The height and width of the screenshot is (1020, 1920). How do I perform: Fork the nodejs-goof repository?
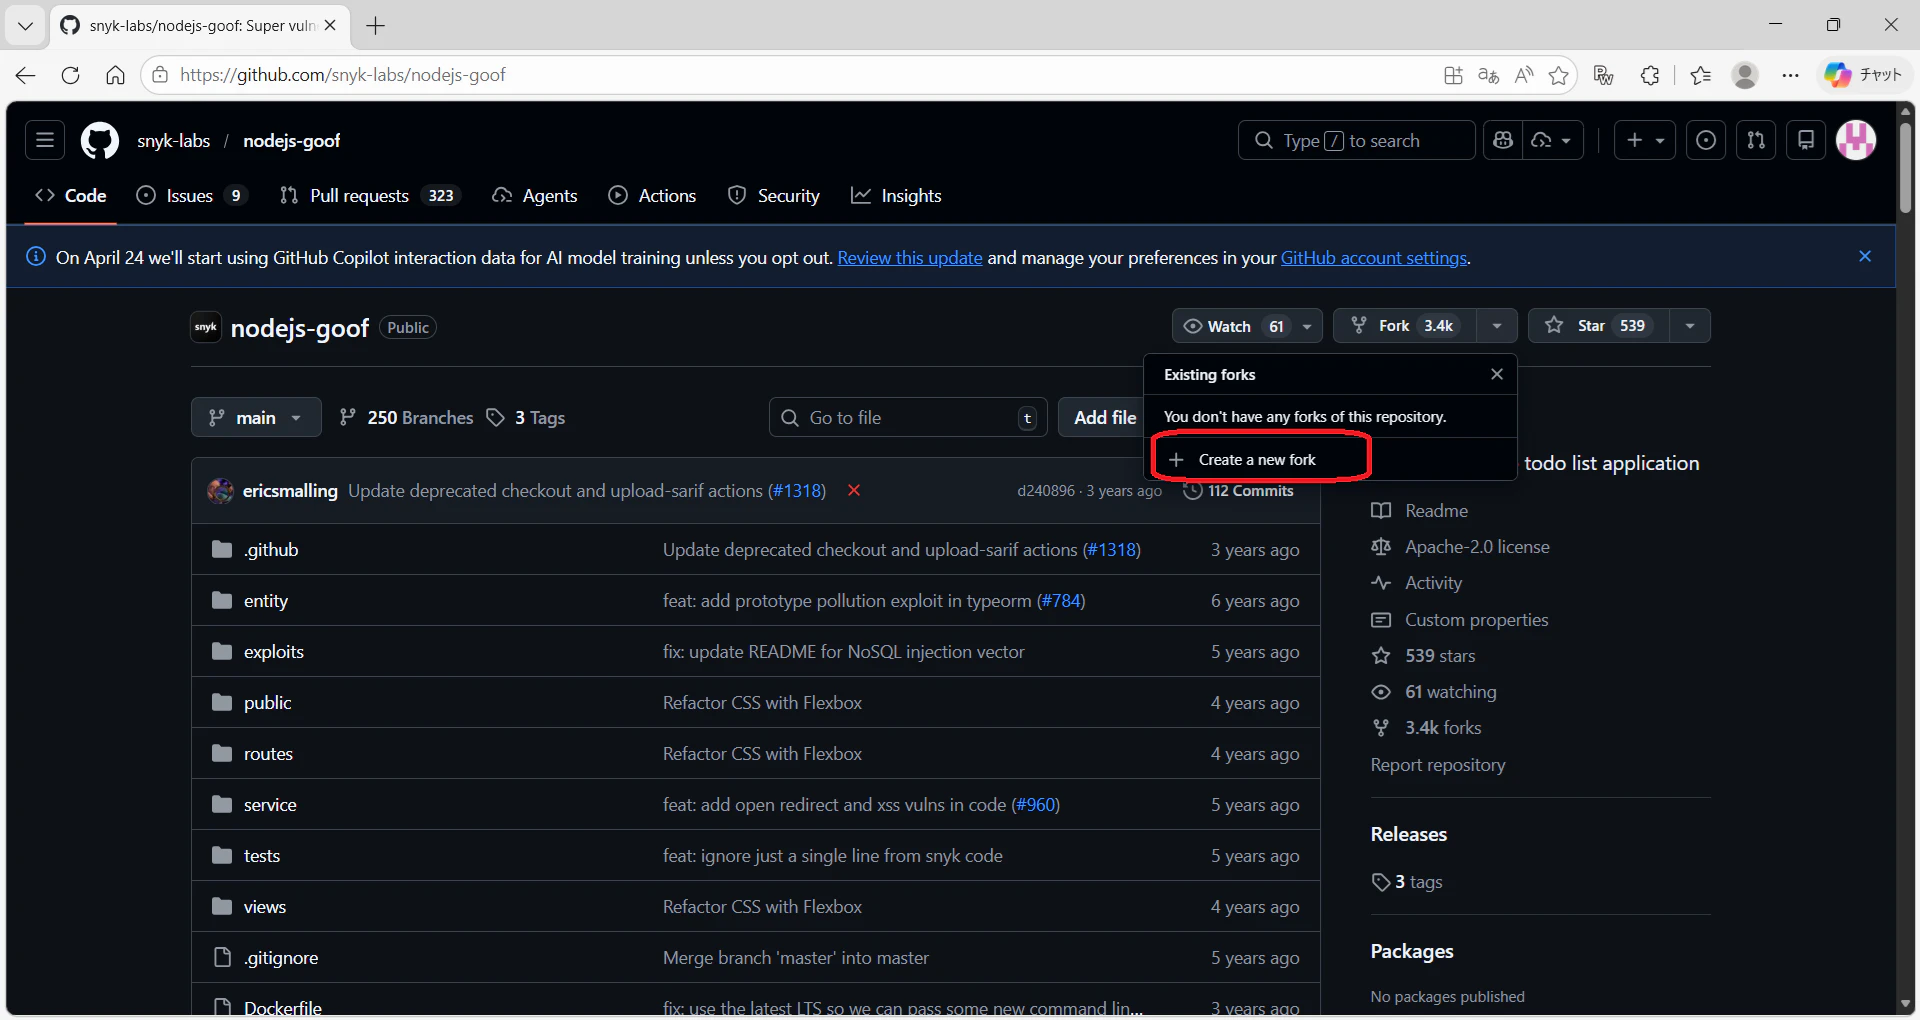1404,326
